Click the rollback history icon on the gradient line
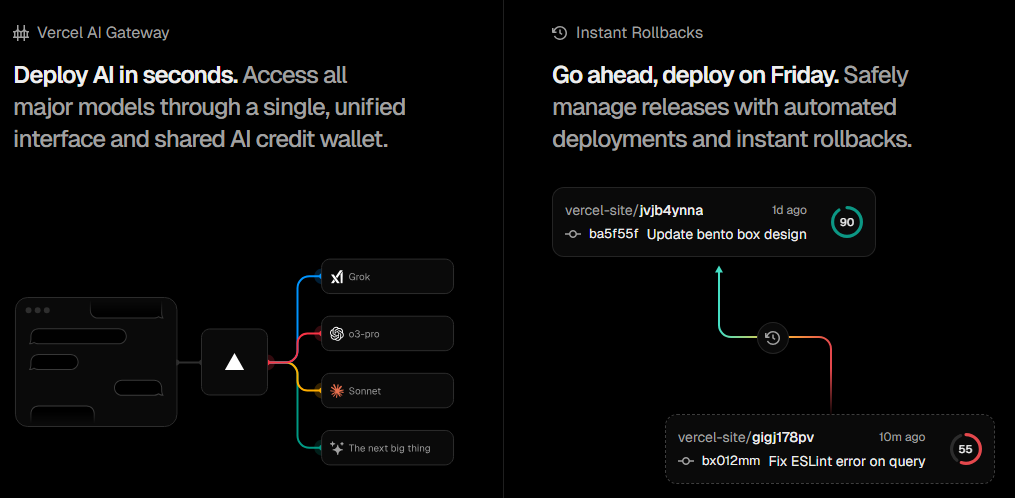The width and height of the screenshot is (1015, 498). pos(772,337)
